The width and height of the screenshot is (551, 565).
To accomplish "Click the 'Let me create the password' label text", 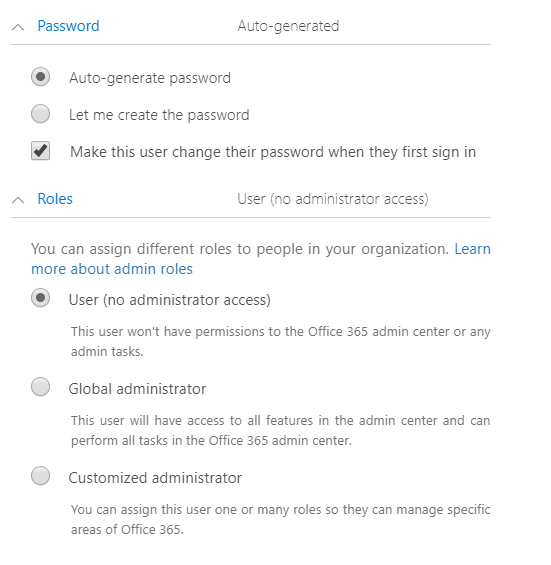I will click(159, 115).
